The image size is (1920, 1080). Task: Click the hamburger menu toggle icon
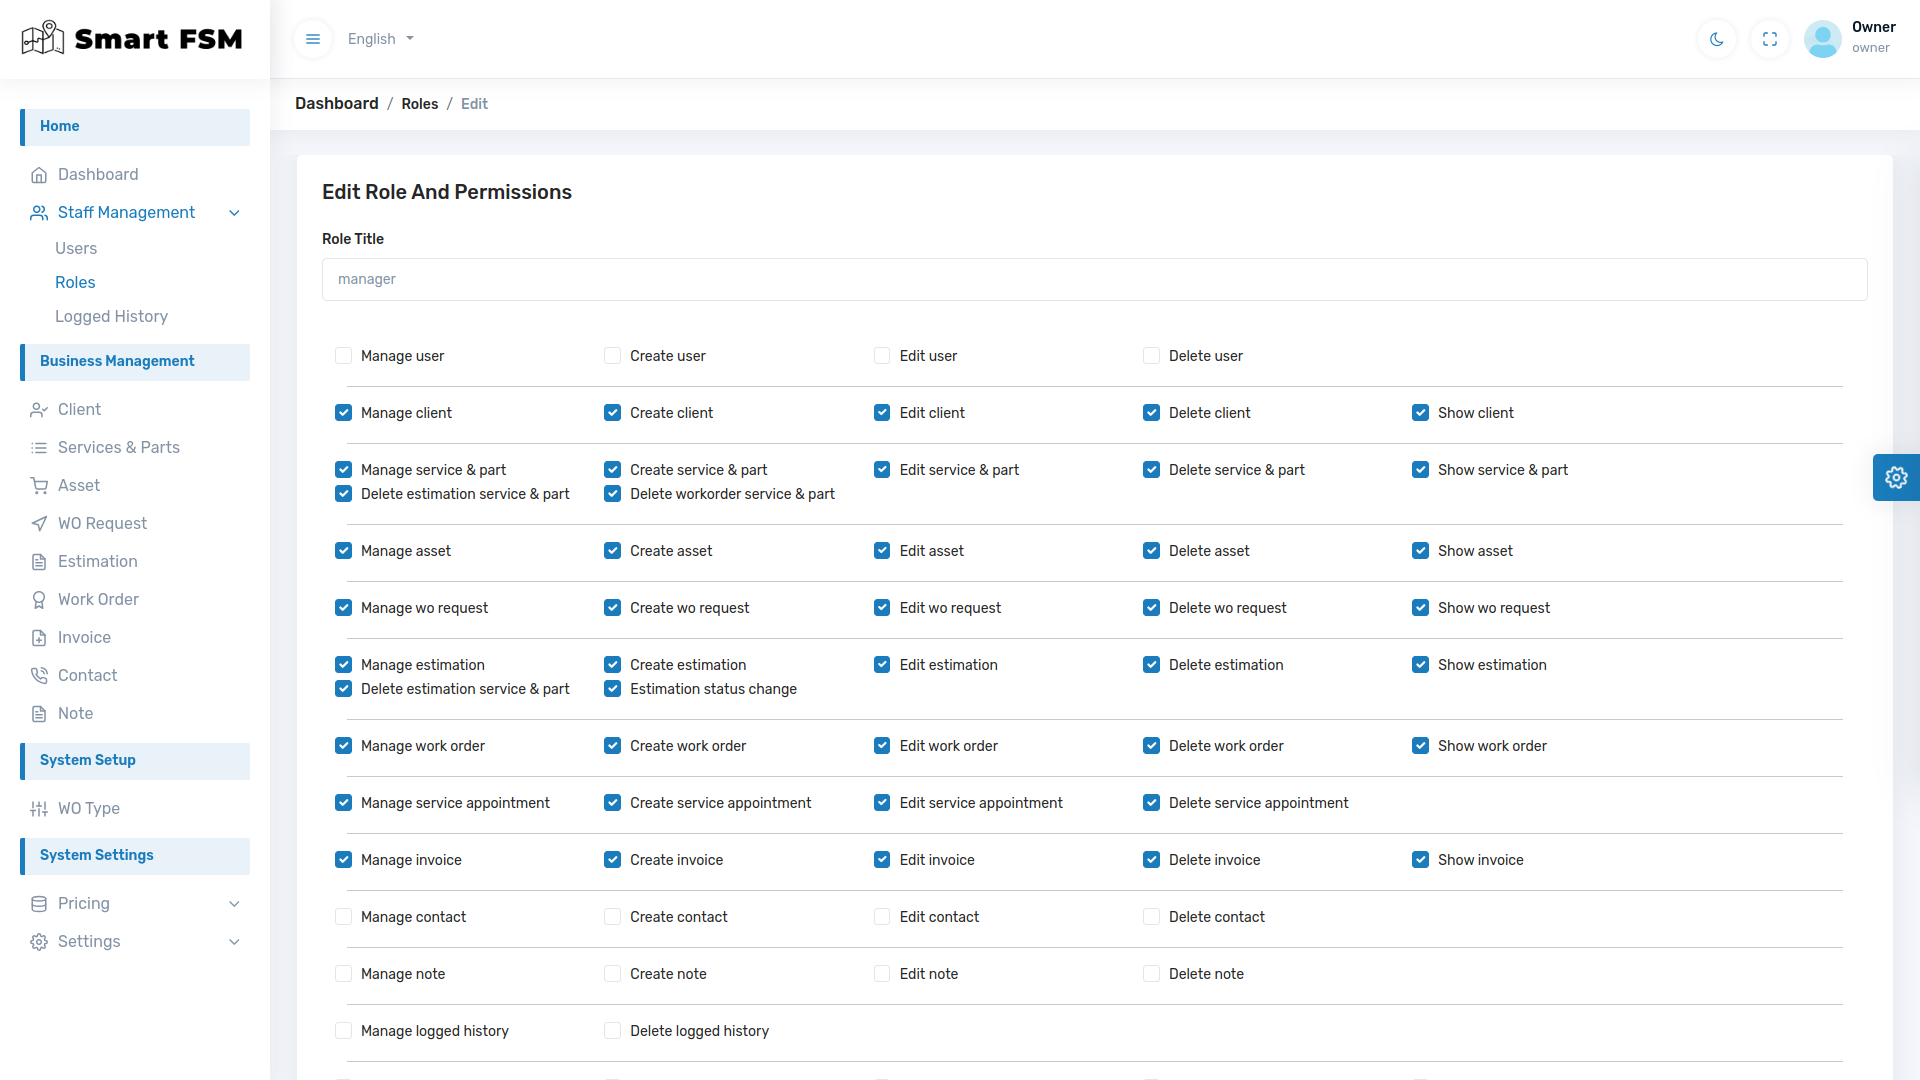point(313,39)
